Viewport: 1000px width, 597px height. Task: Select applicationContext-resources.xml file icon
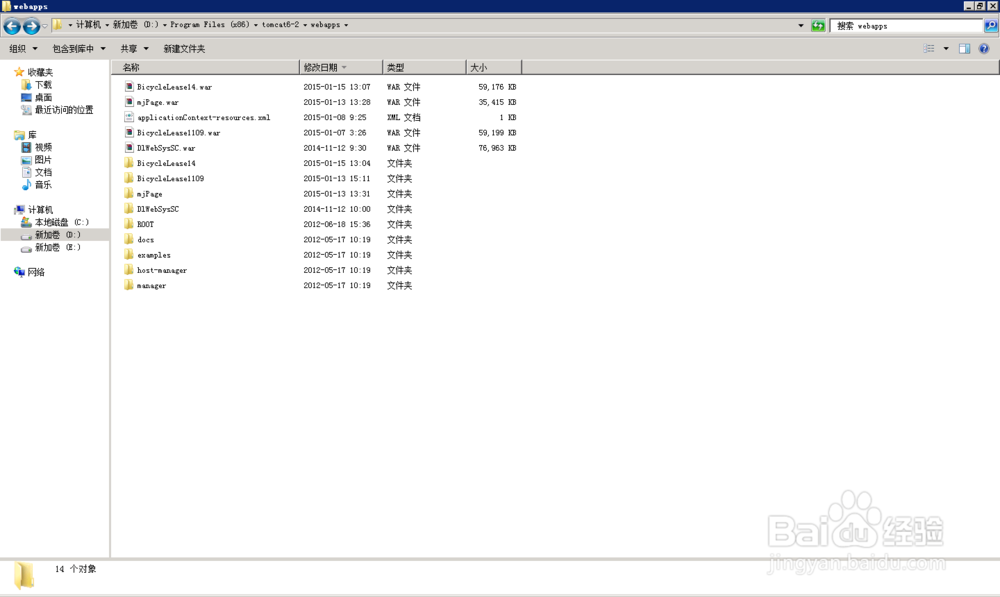tap(129, 117)
